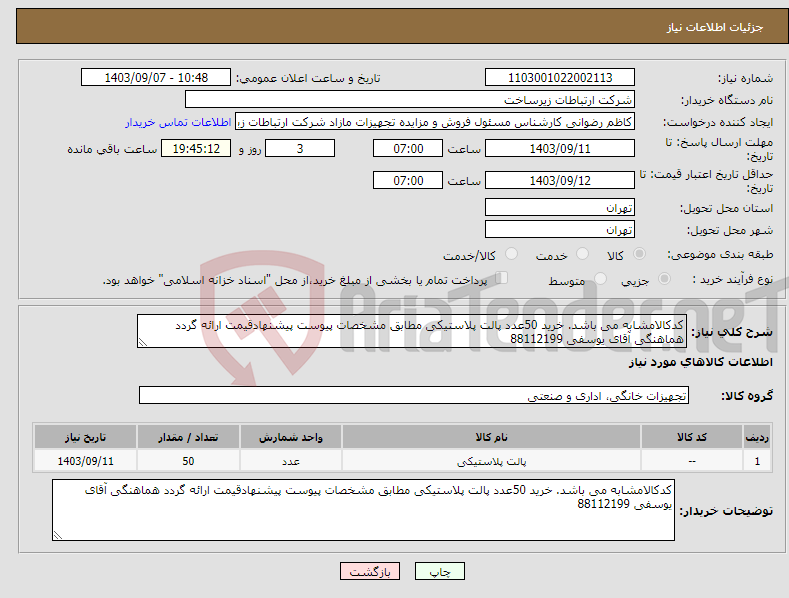Click the چاپ print button
This screenshot has height=598, width=789.
click(440, 571)
